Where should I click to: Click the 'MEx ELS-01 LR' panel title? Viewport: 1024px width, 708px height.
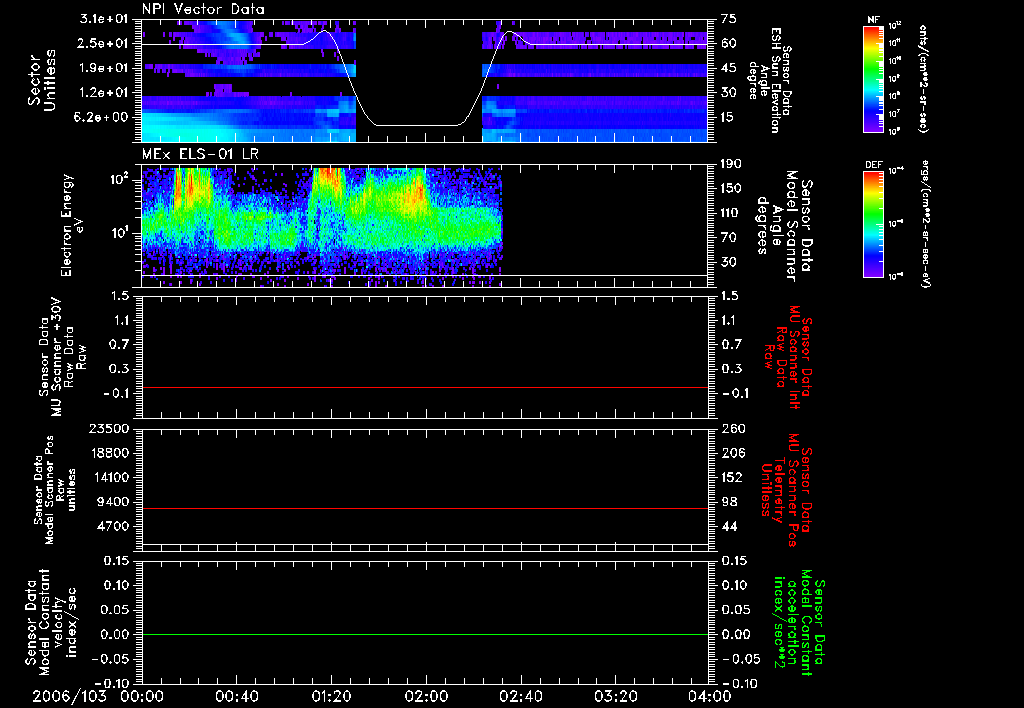pos(199,155)
